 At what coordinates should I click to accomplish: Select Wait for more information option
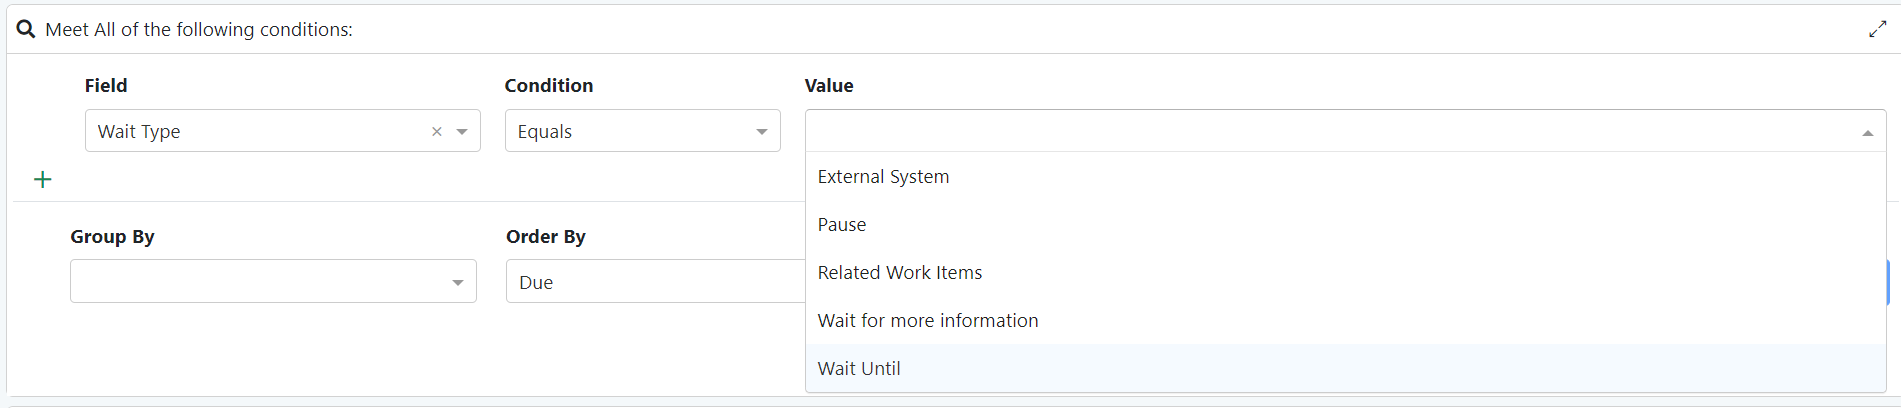(928, 321)
